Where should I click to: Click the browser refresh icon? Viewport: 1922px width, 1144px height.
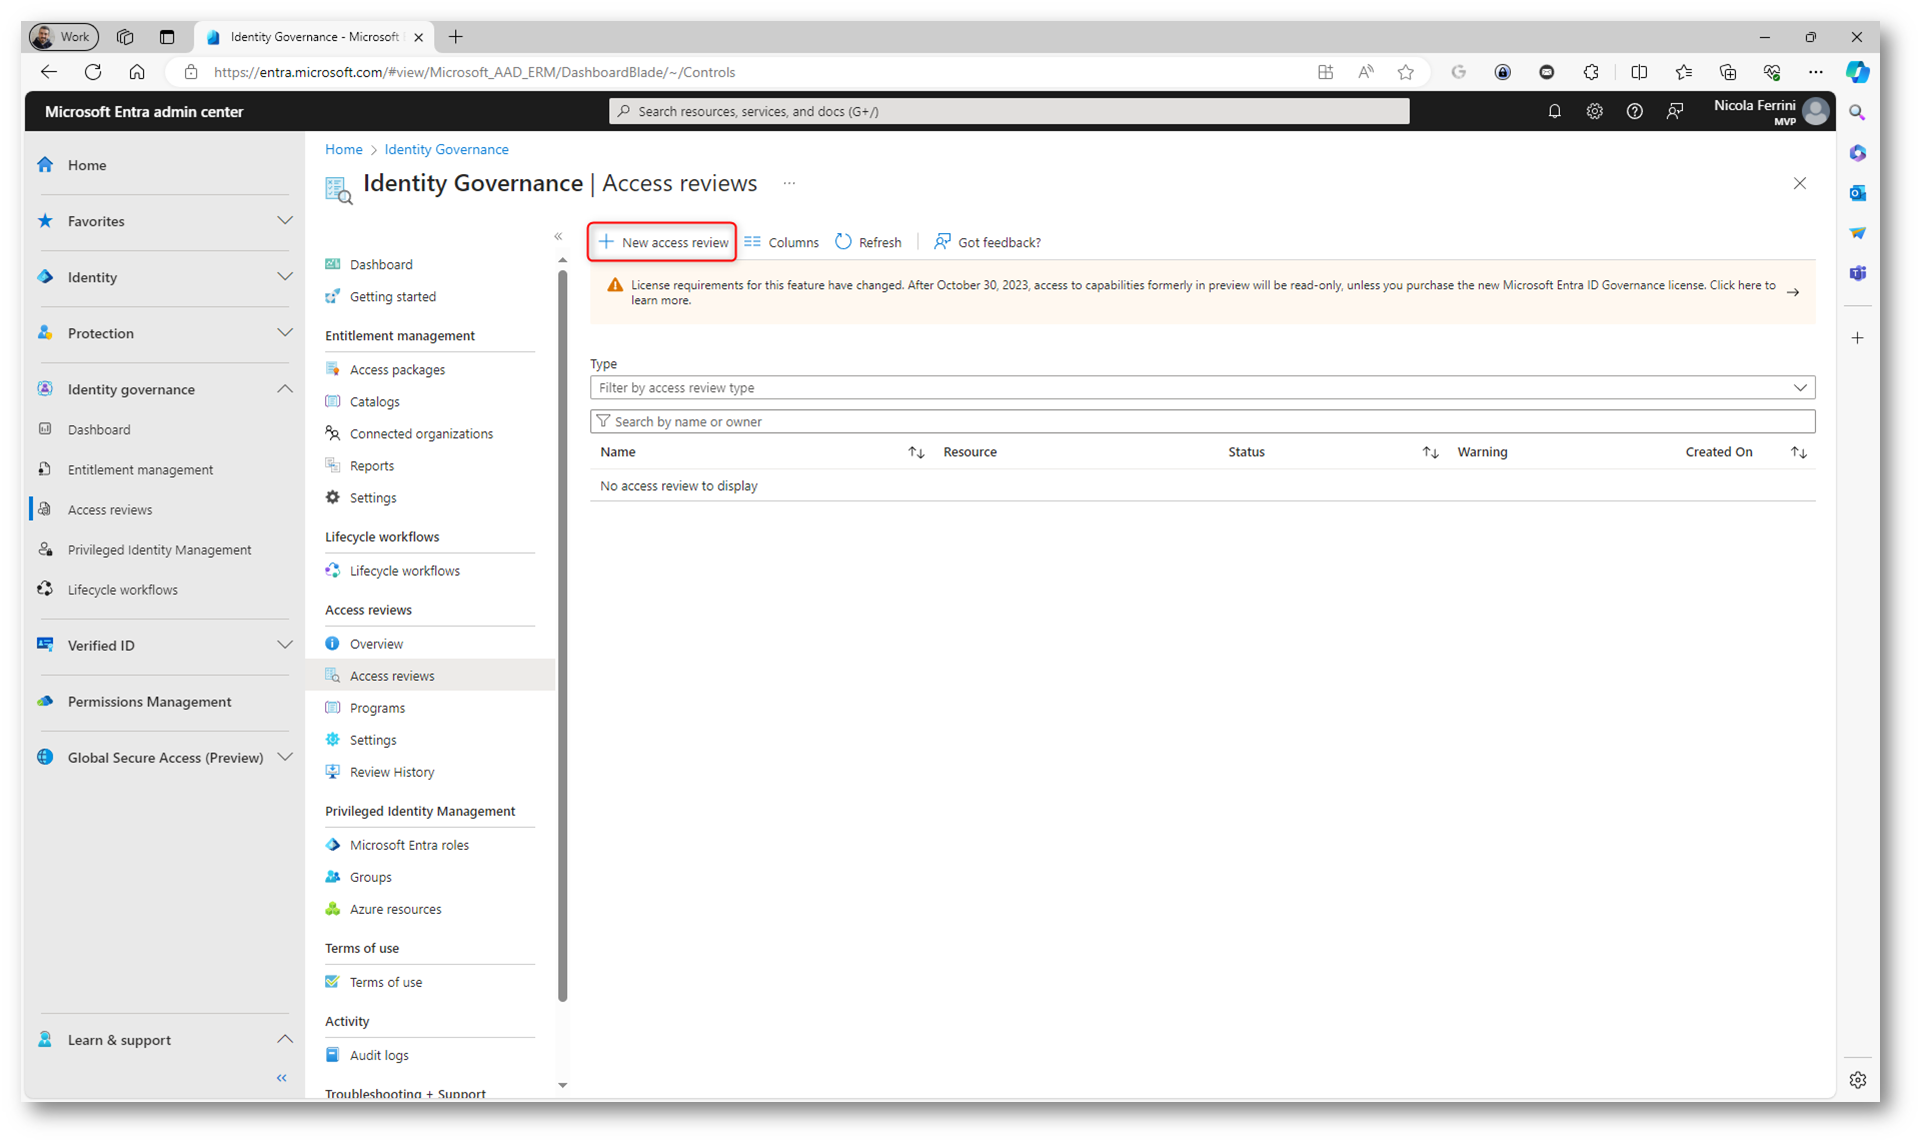pos(93,72)
